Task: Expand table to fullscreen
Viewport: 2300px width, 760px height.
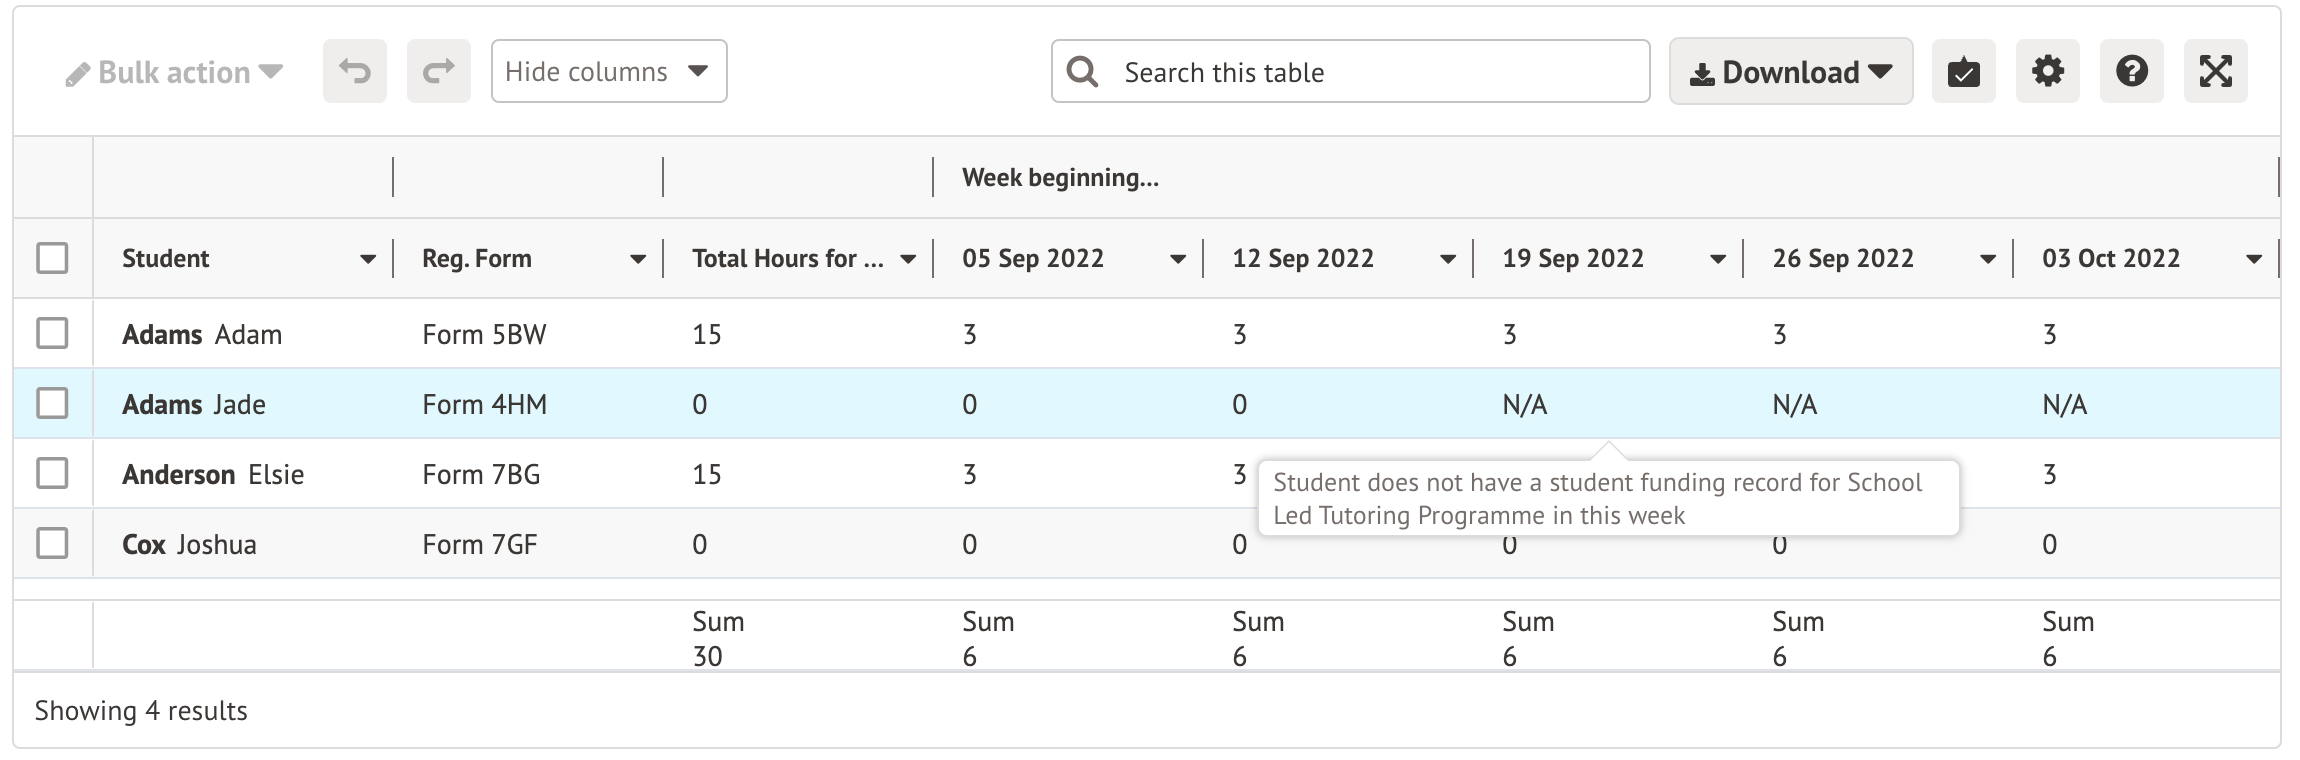Action: point(2215,71)
